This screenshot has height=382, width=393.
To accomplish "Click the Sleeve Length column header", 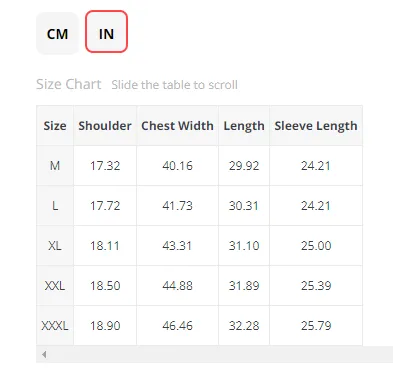I will (x=316, y=126).
